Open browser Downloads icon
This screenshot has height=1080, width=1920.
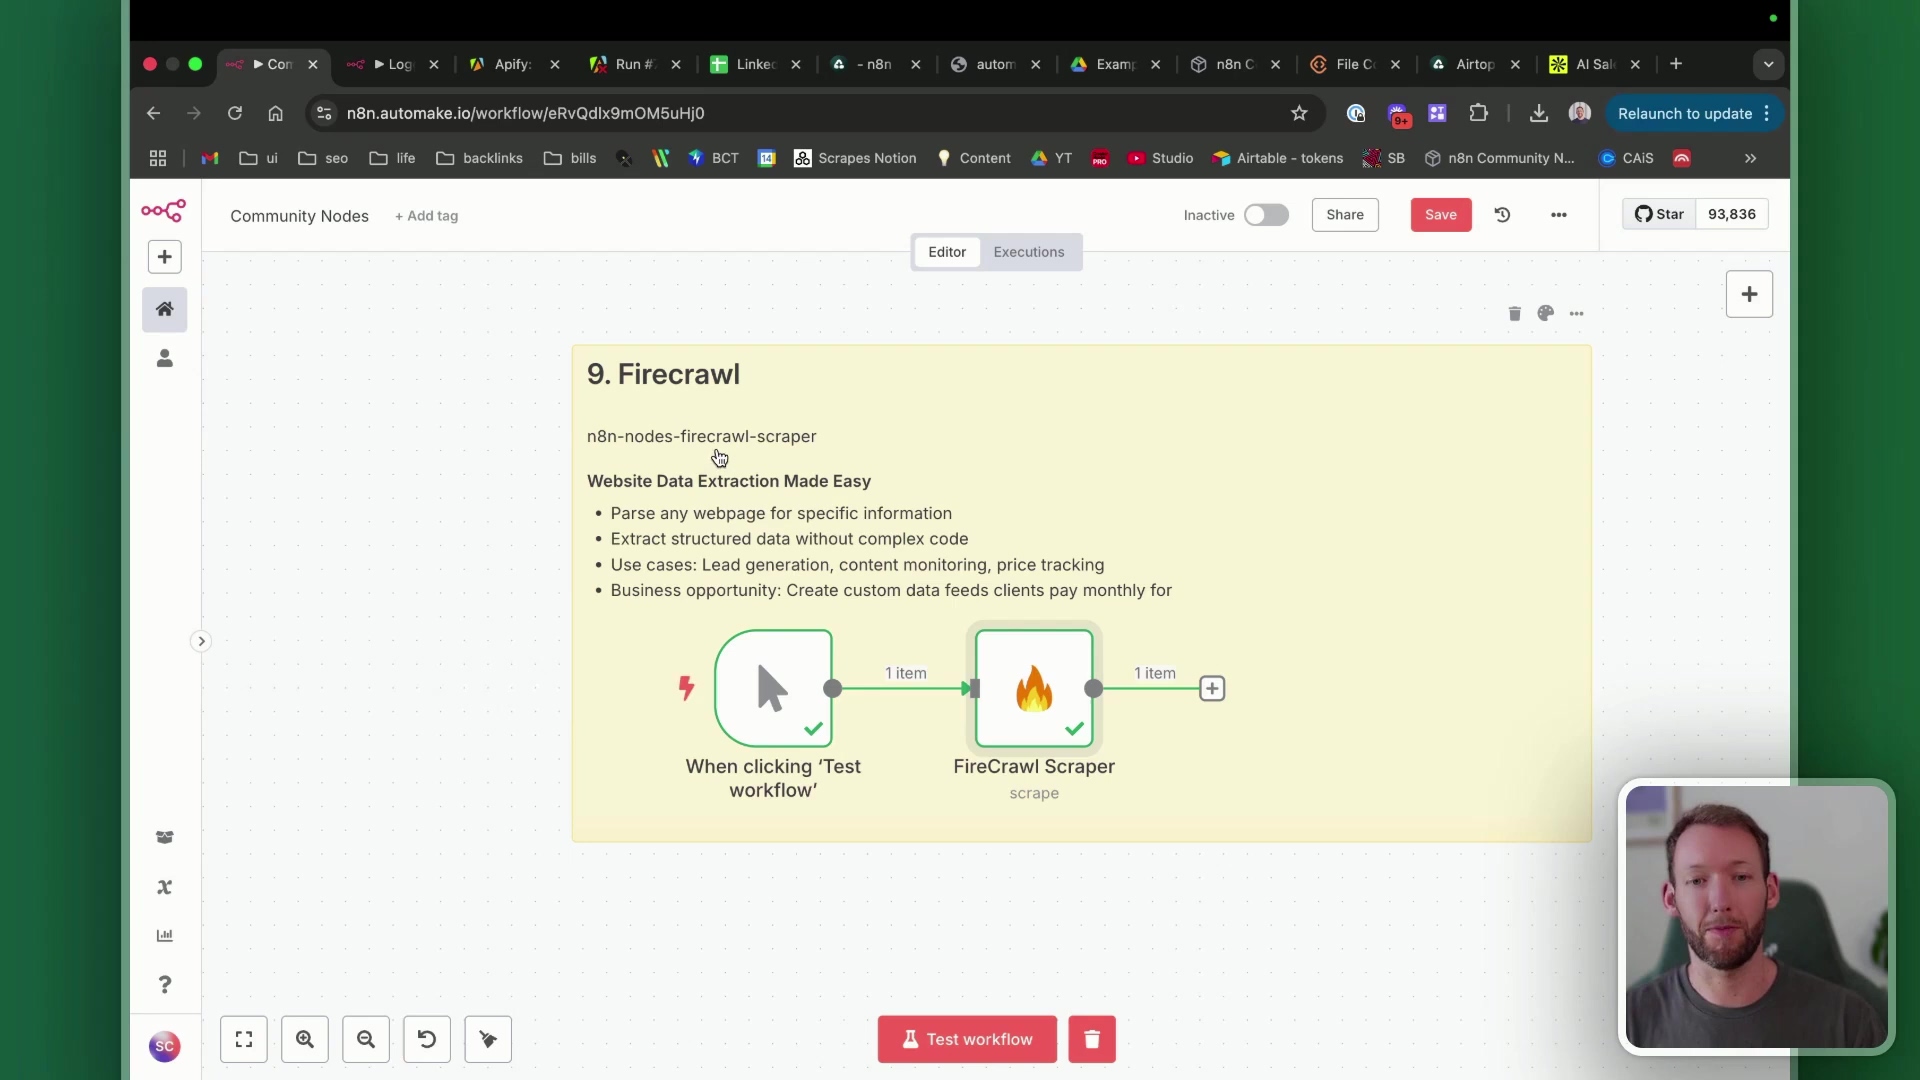(1539, 113)
